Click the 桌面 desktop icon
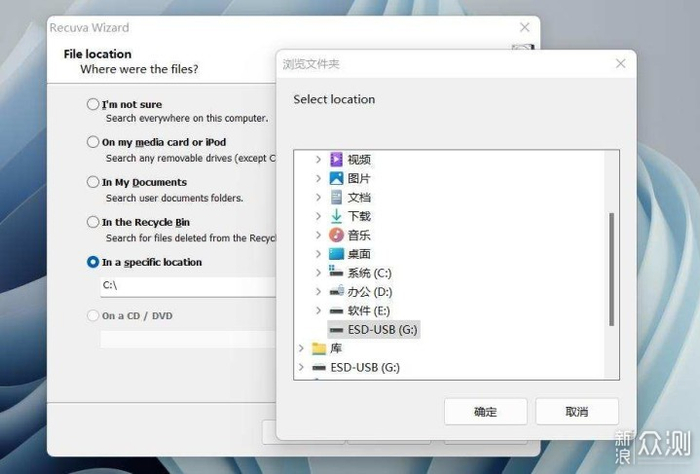Viewport: 700px width, 474px height. [x=336, y=254]
